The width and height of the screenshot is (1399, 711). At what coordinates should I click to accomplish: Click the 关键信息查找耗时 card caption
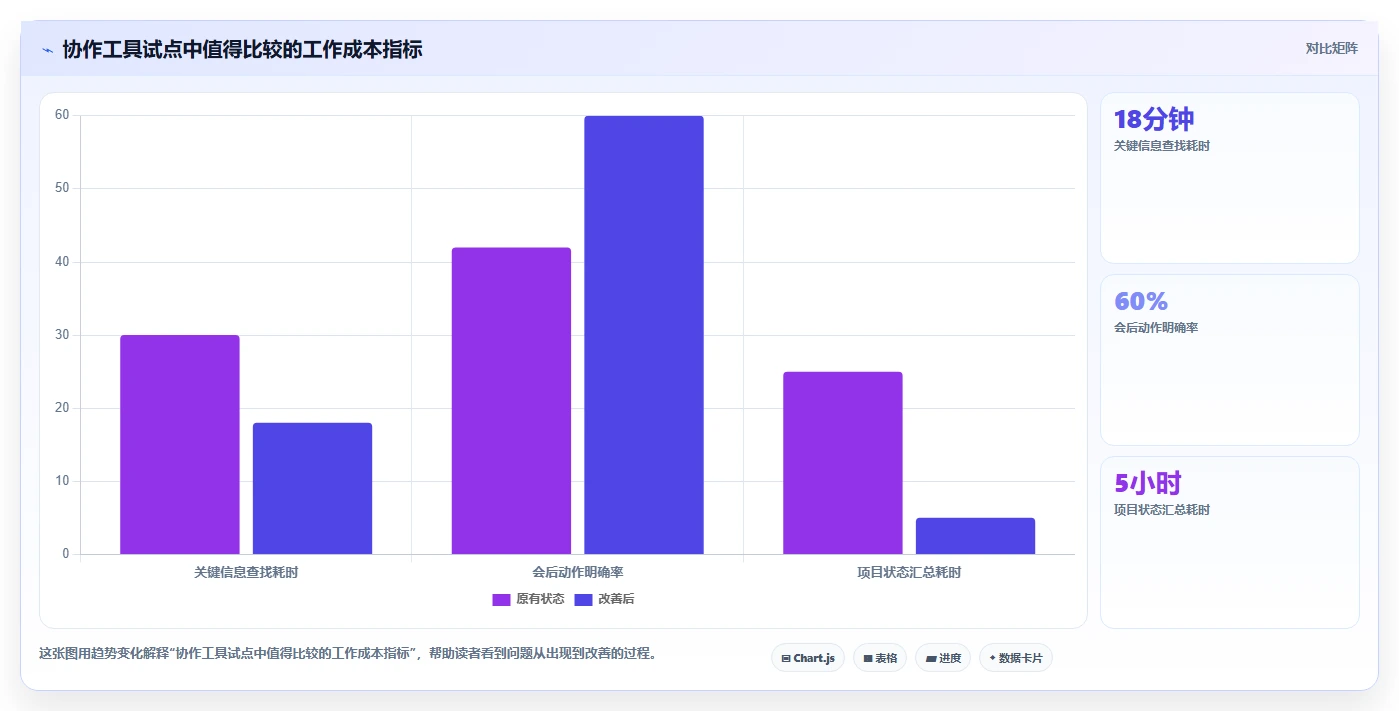pyautogui.click(x=1162, y=146)
